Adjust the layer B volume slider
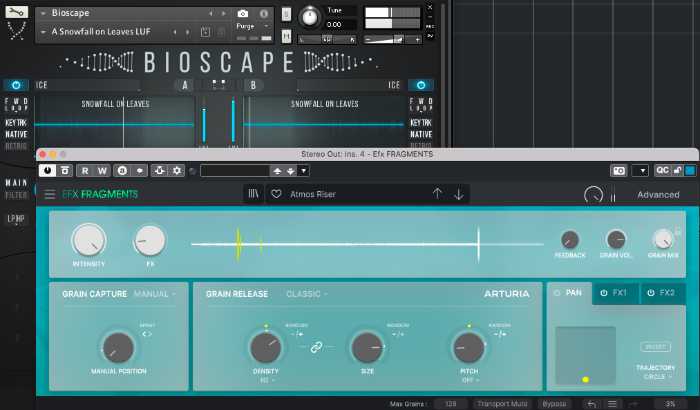 [x=233, y=121]
